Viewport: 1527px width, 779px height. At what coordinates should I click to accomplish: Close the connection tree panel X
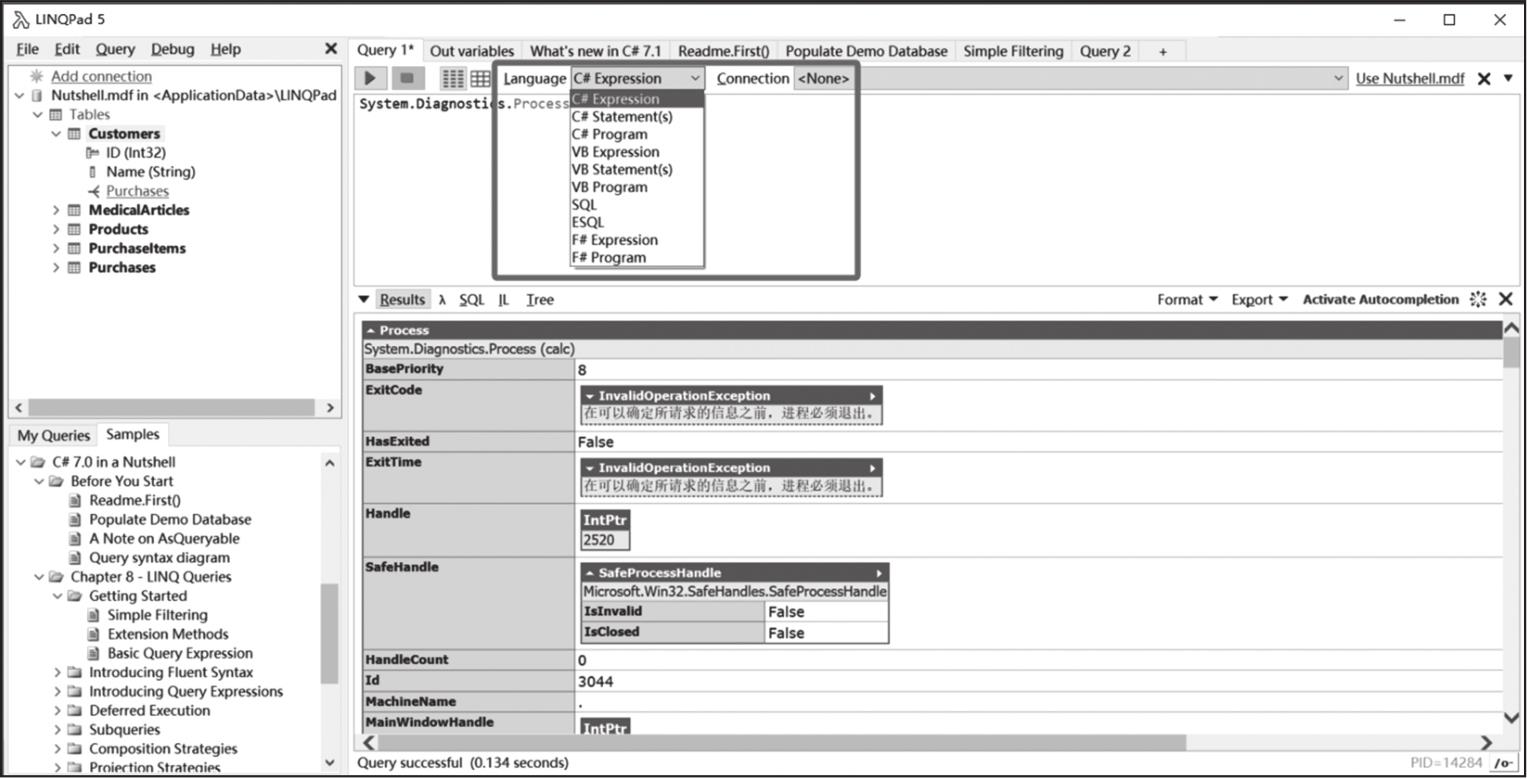click(331, 48)
